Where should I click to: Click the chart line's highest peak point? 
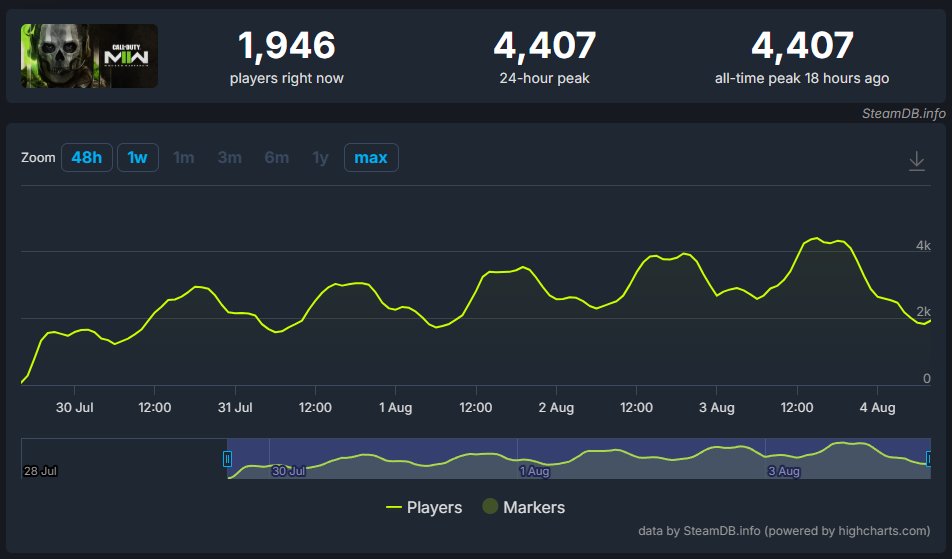[817, 238]
